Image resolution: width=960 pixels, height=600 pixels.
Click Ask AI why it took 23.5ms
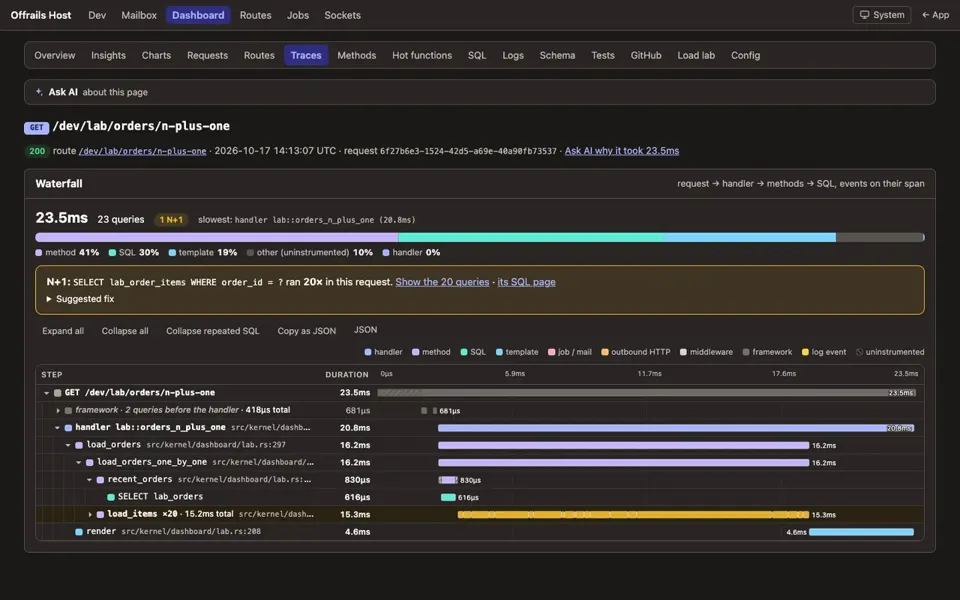pos(621,151)
